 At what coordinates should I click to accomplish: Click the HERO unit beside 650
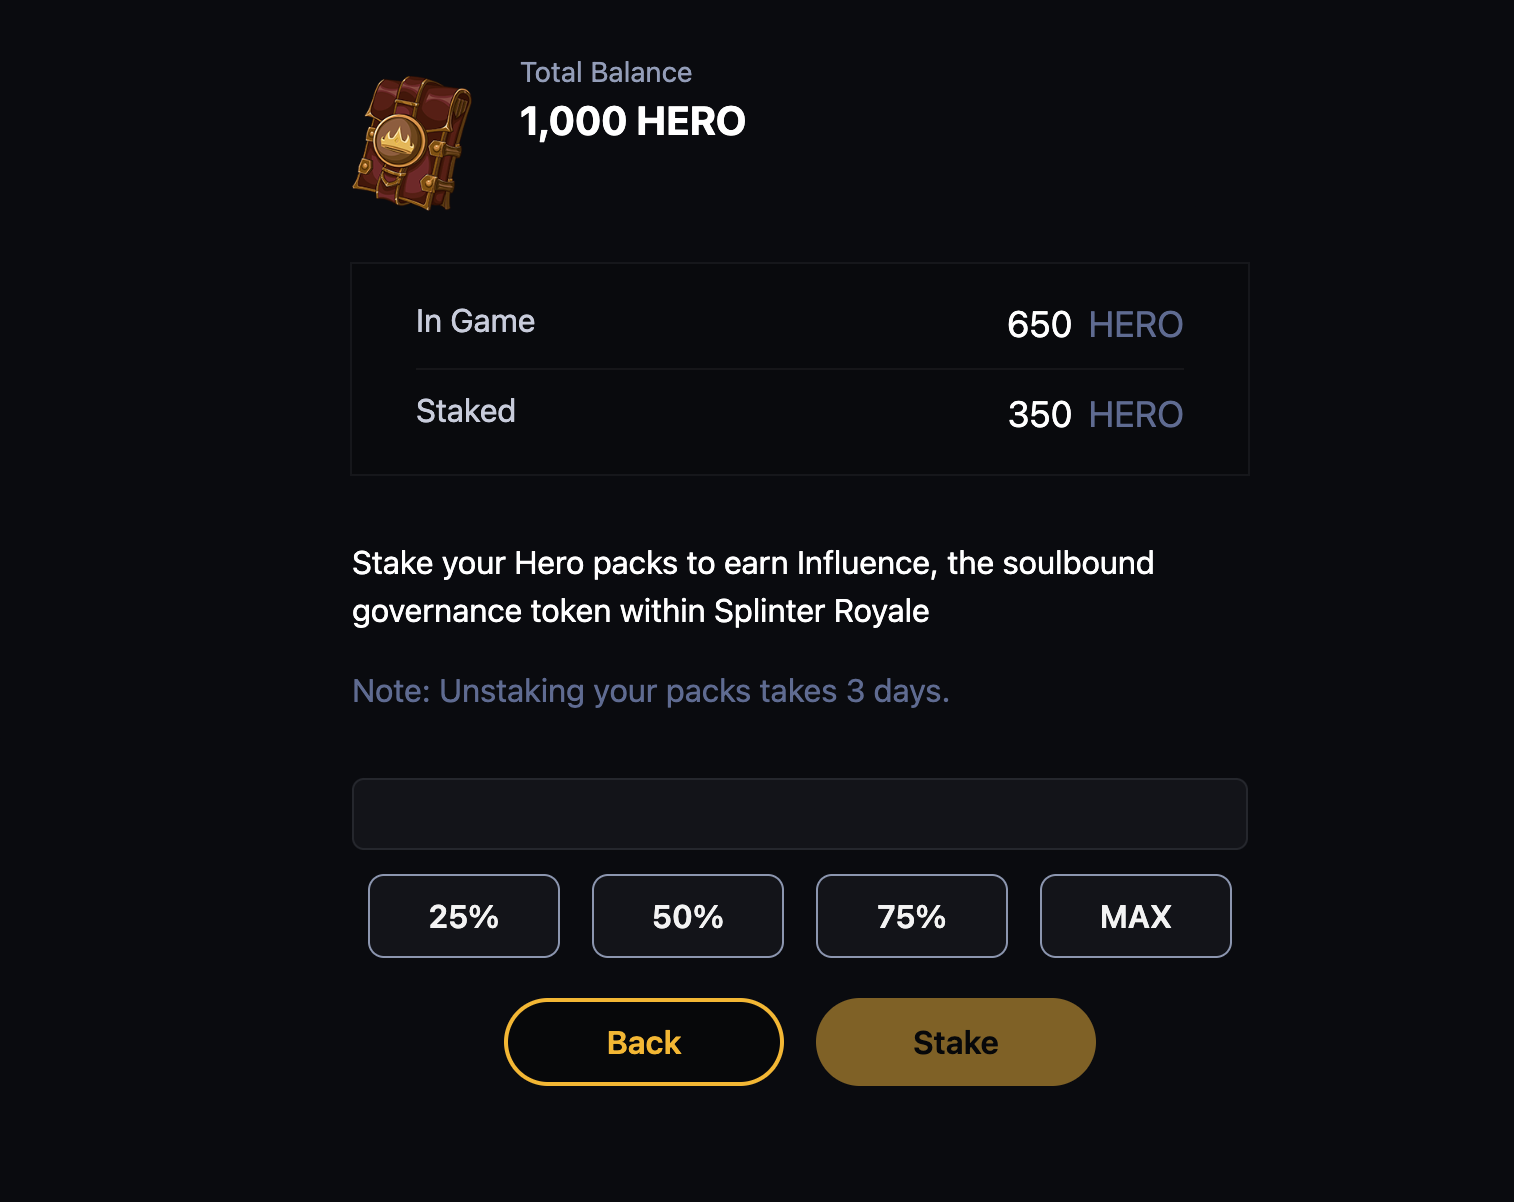tap(1136, 324)
